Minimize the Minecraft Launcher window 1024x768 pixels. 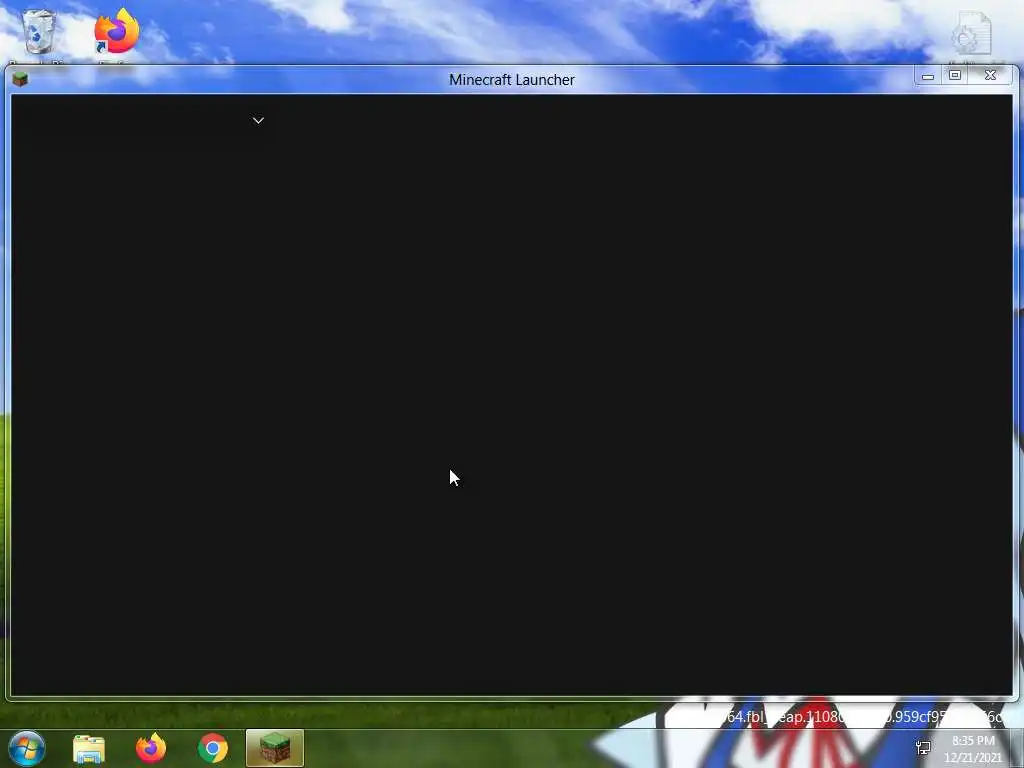(927, 76)
